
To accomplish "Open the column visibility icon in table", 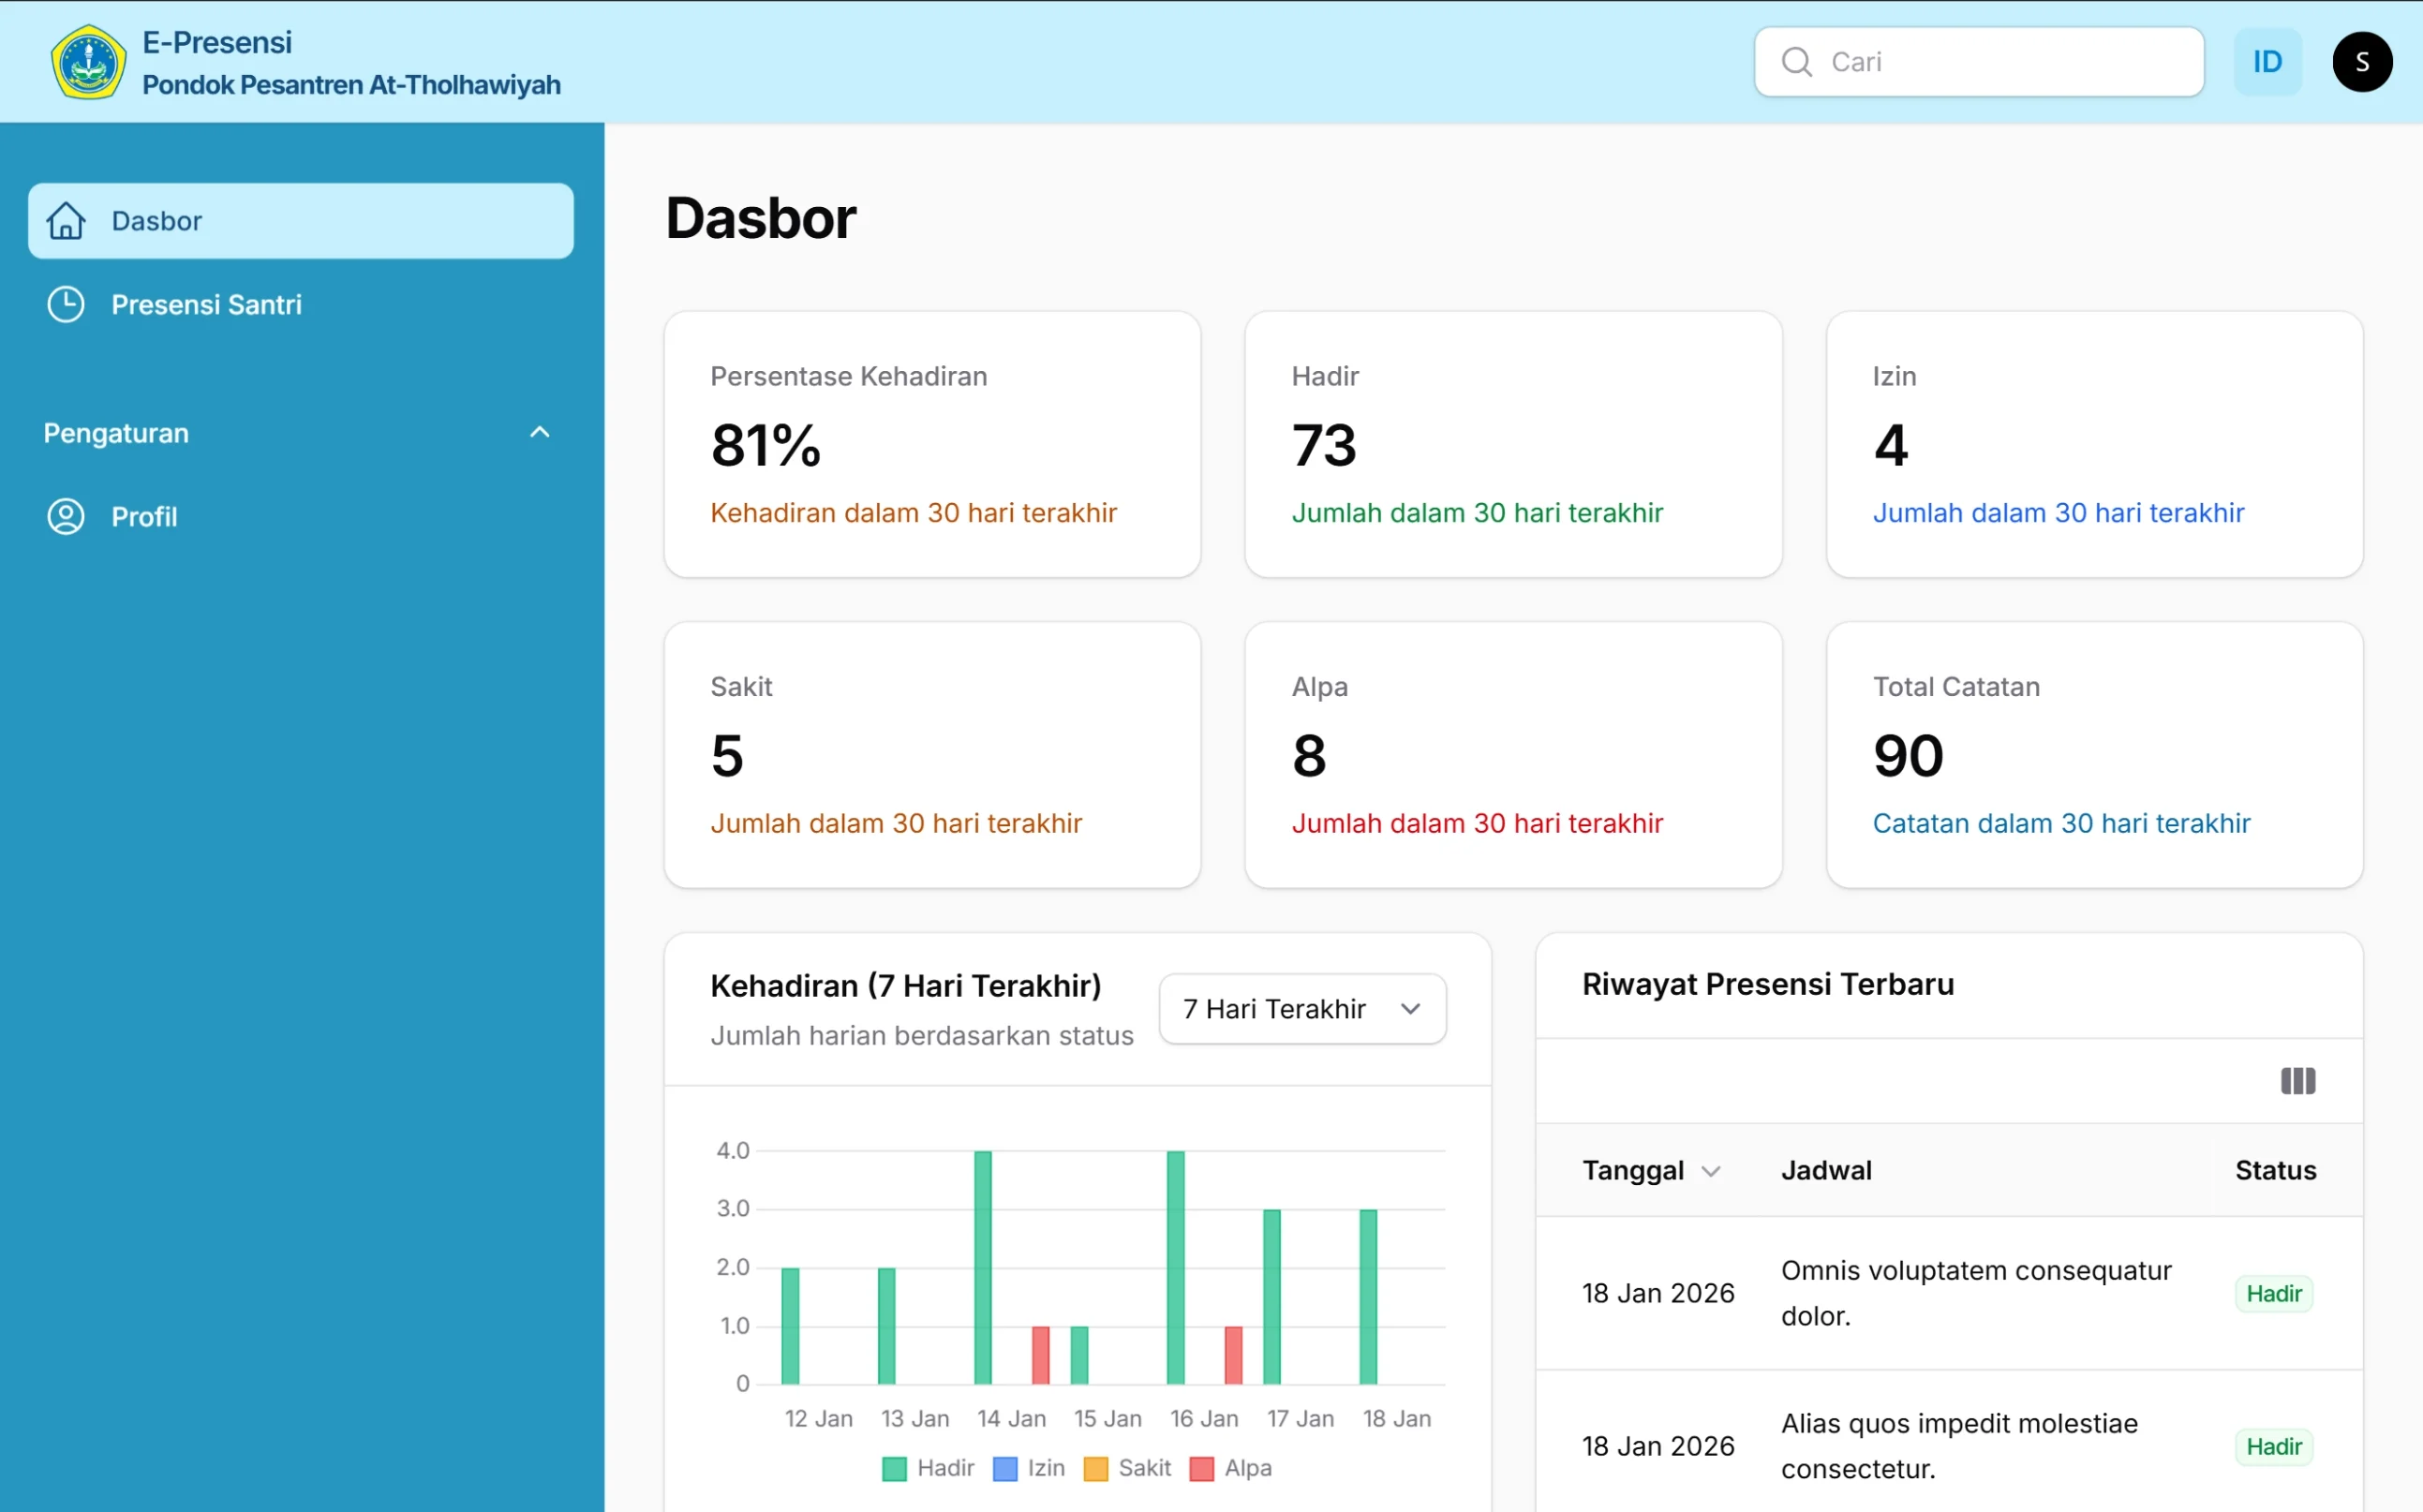I will [x=2297, y=1081].
